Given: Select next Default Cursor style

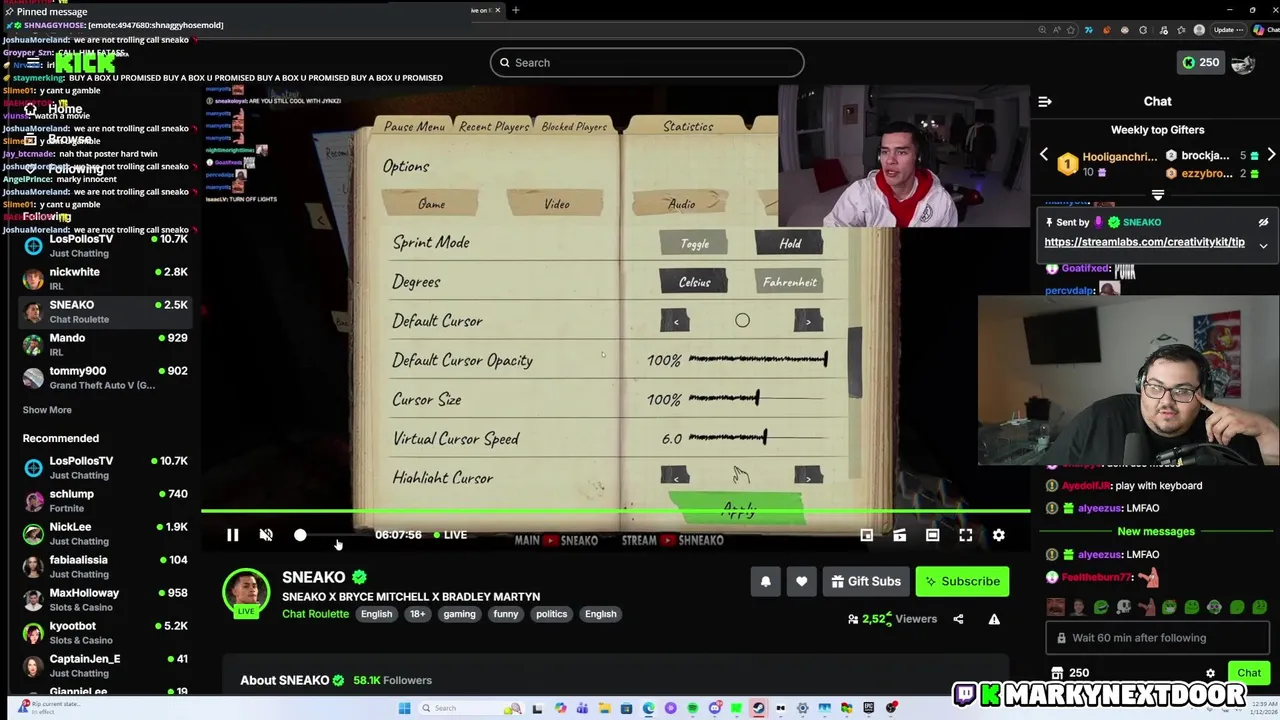Looking at the screenshot, I should (808, 321).
